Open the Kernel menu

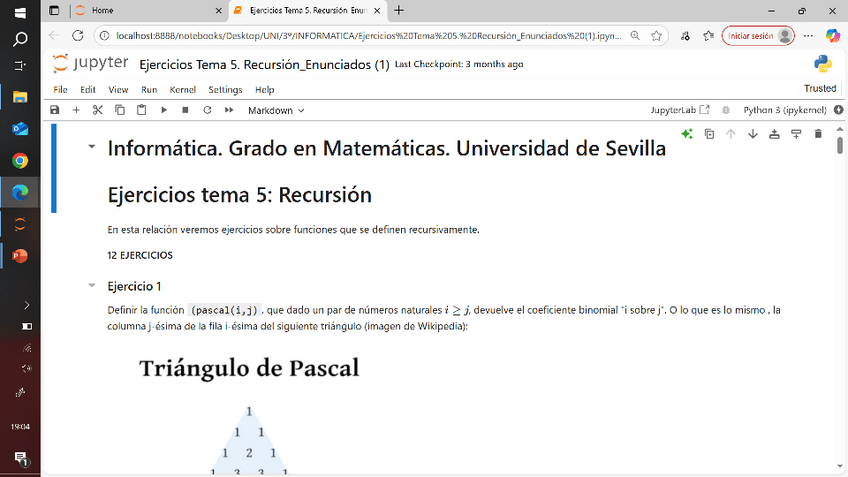pyautogui.click(x=182, y=90)
